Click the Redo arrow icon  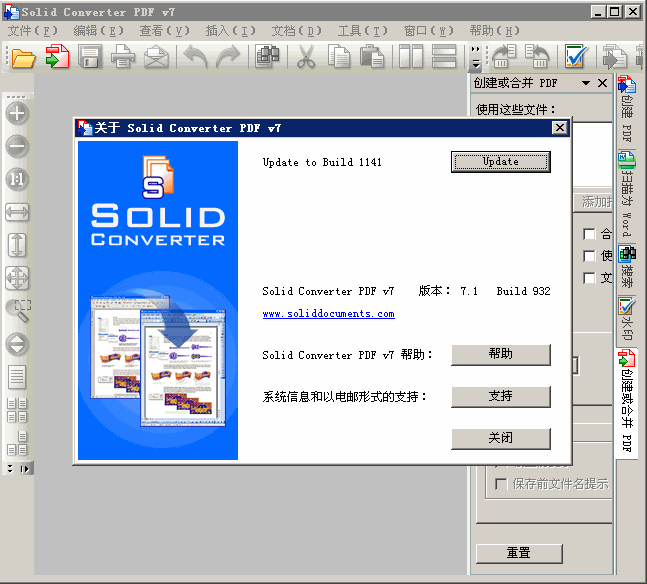coord(228,57)
